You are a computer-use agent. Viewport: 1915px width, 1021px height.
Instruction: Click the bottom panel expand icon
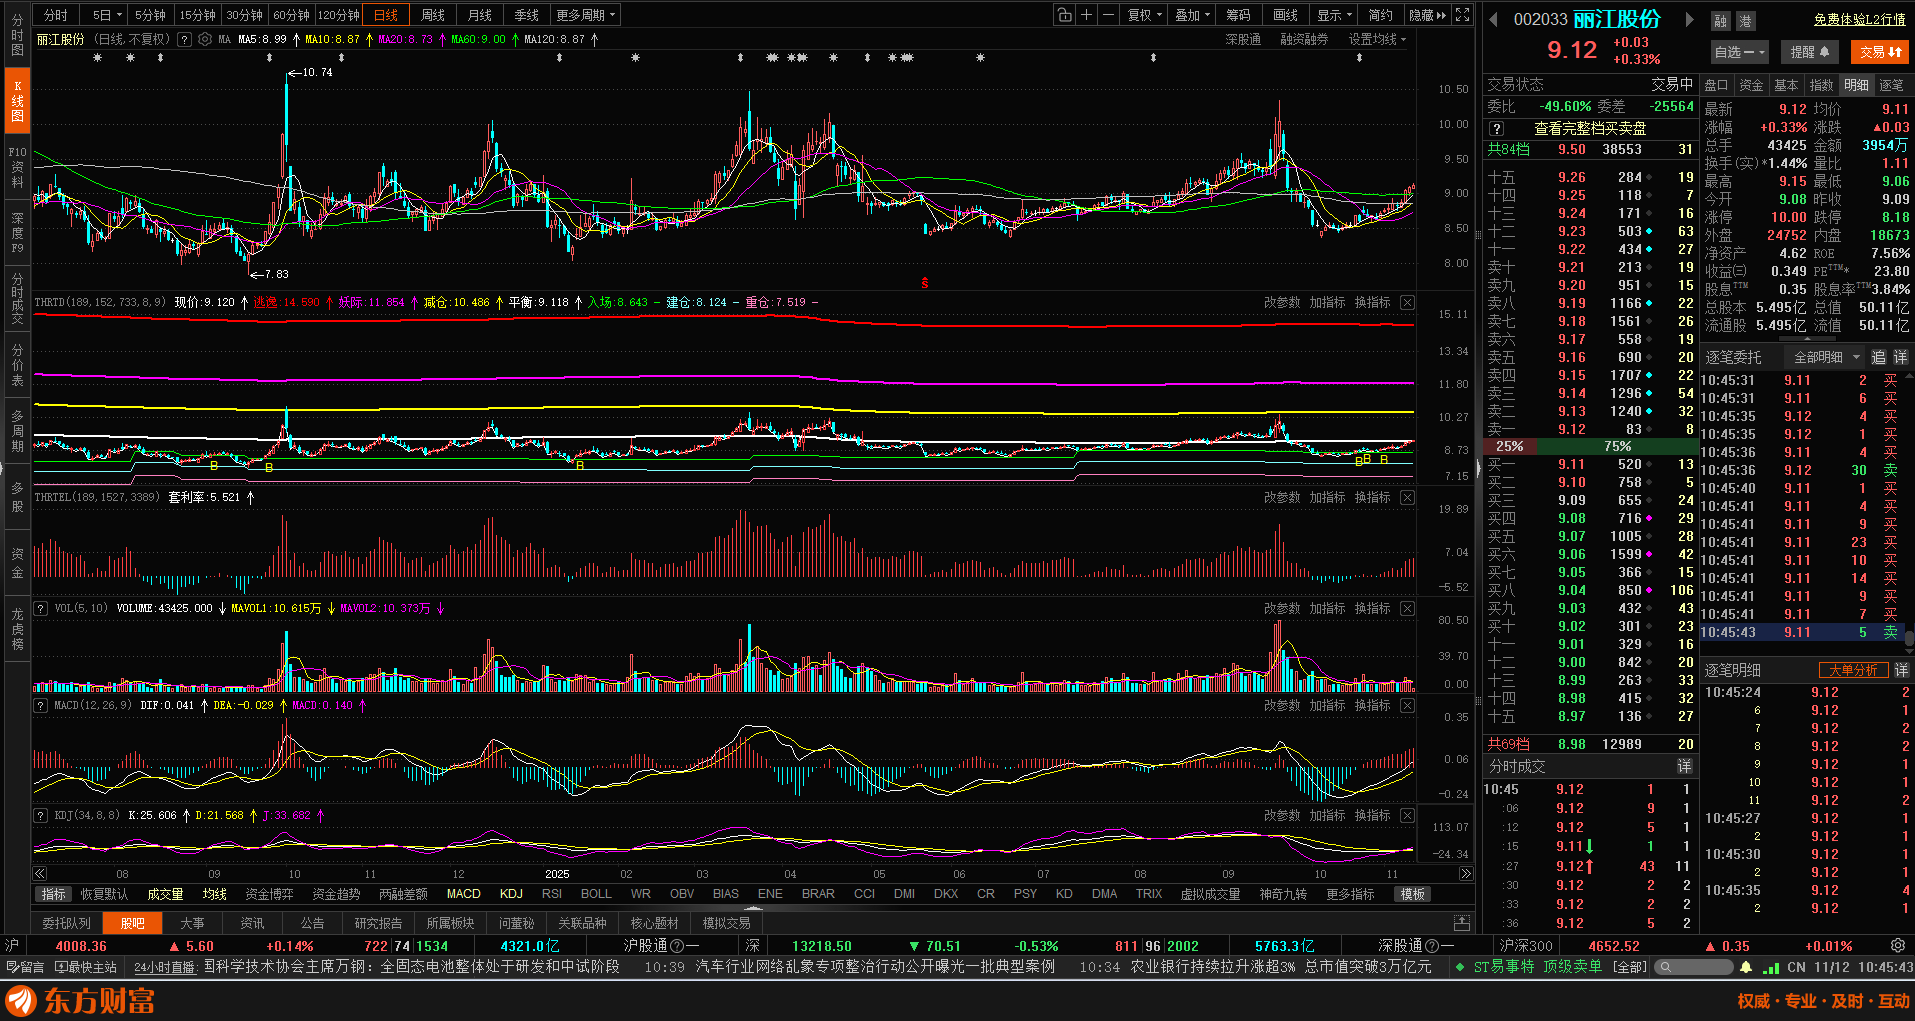(x=1462, y=922)
